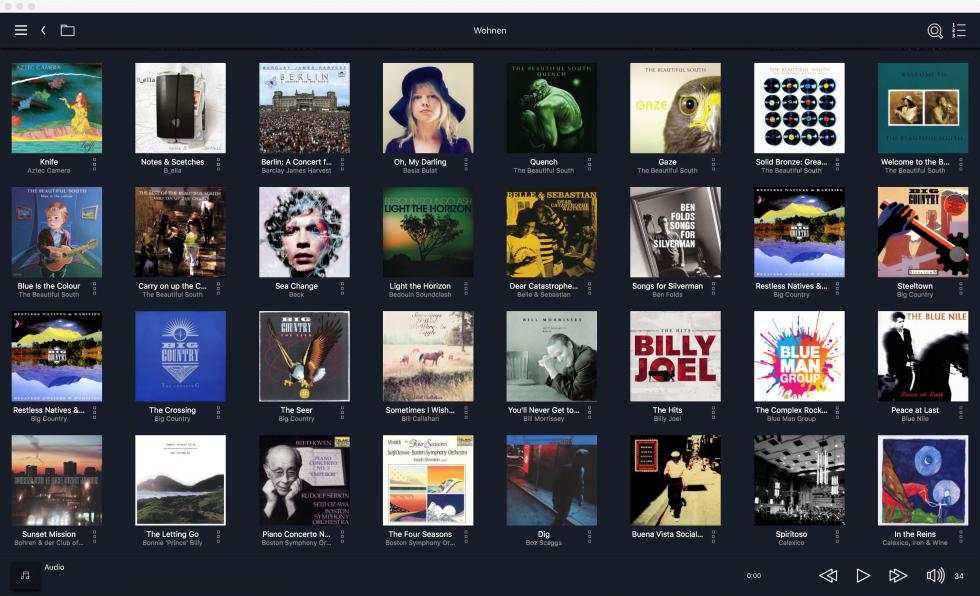Viewport: 980px width, 596px height.
Task: Open the Blue Man Group album cover
Action: click(799, 356)
